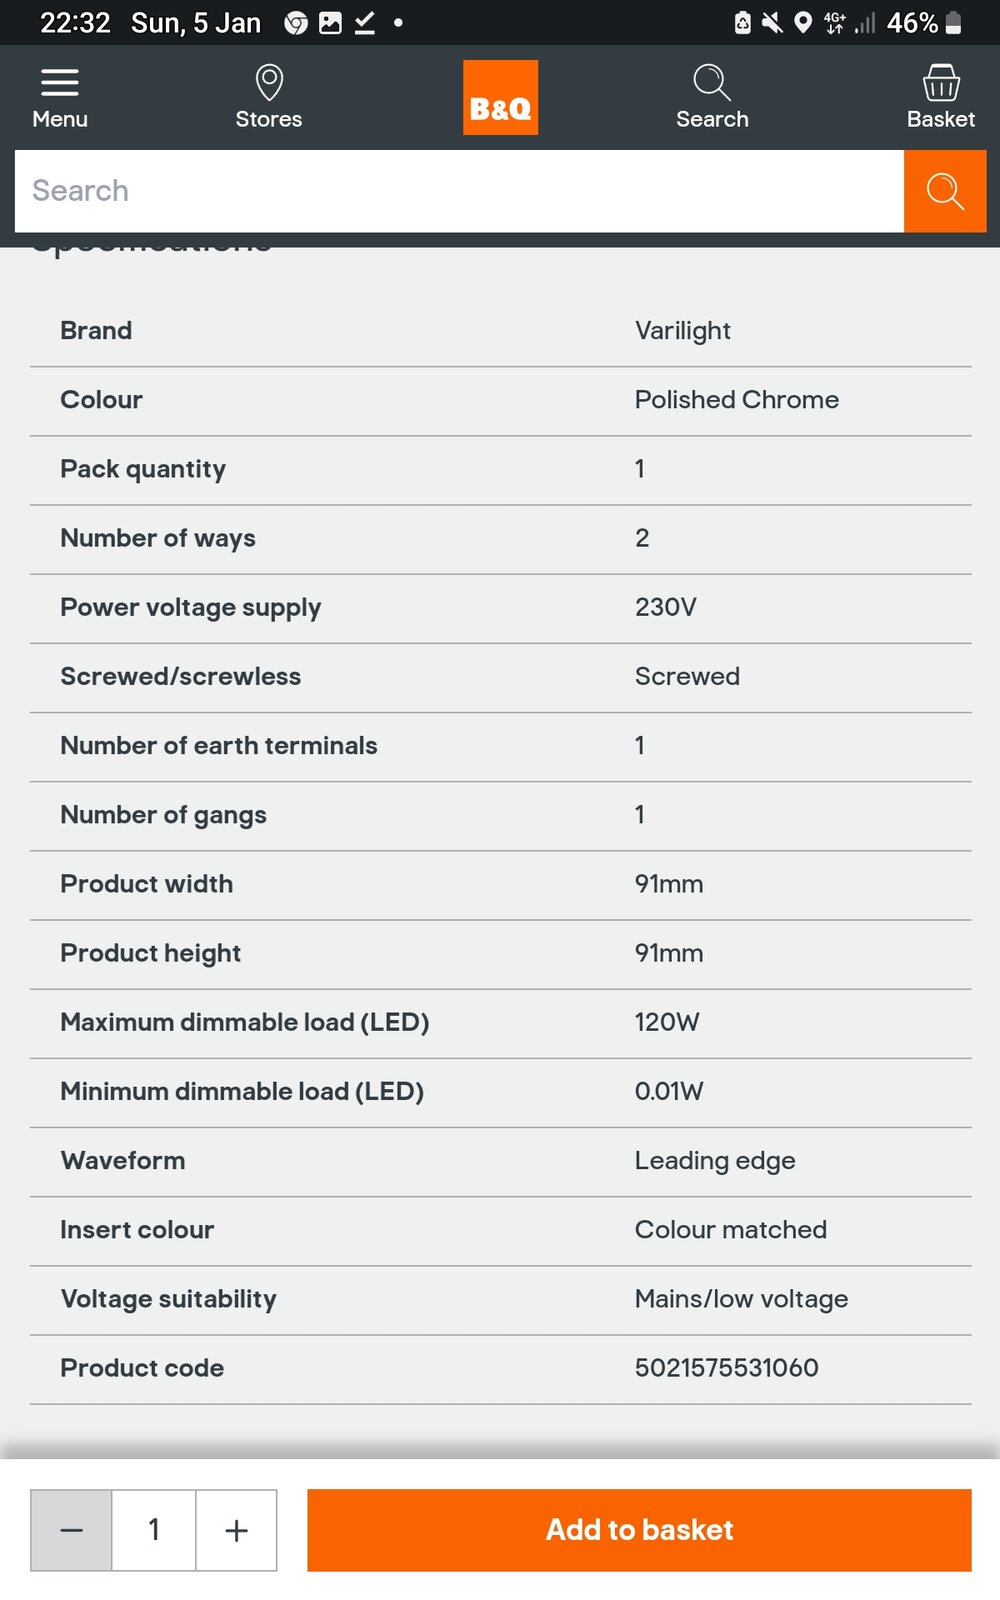Increase quantity with the plus stepper

tap(235, 1530)
